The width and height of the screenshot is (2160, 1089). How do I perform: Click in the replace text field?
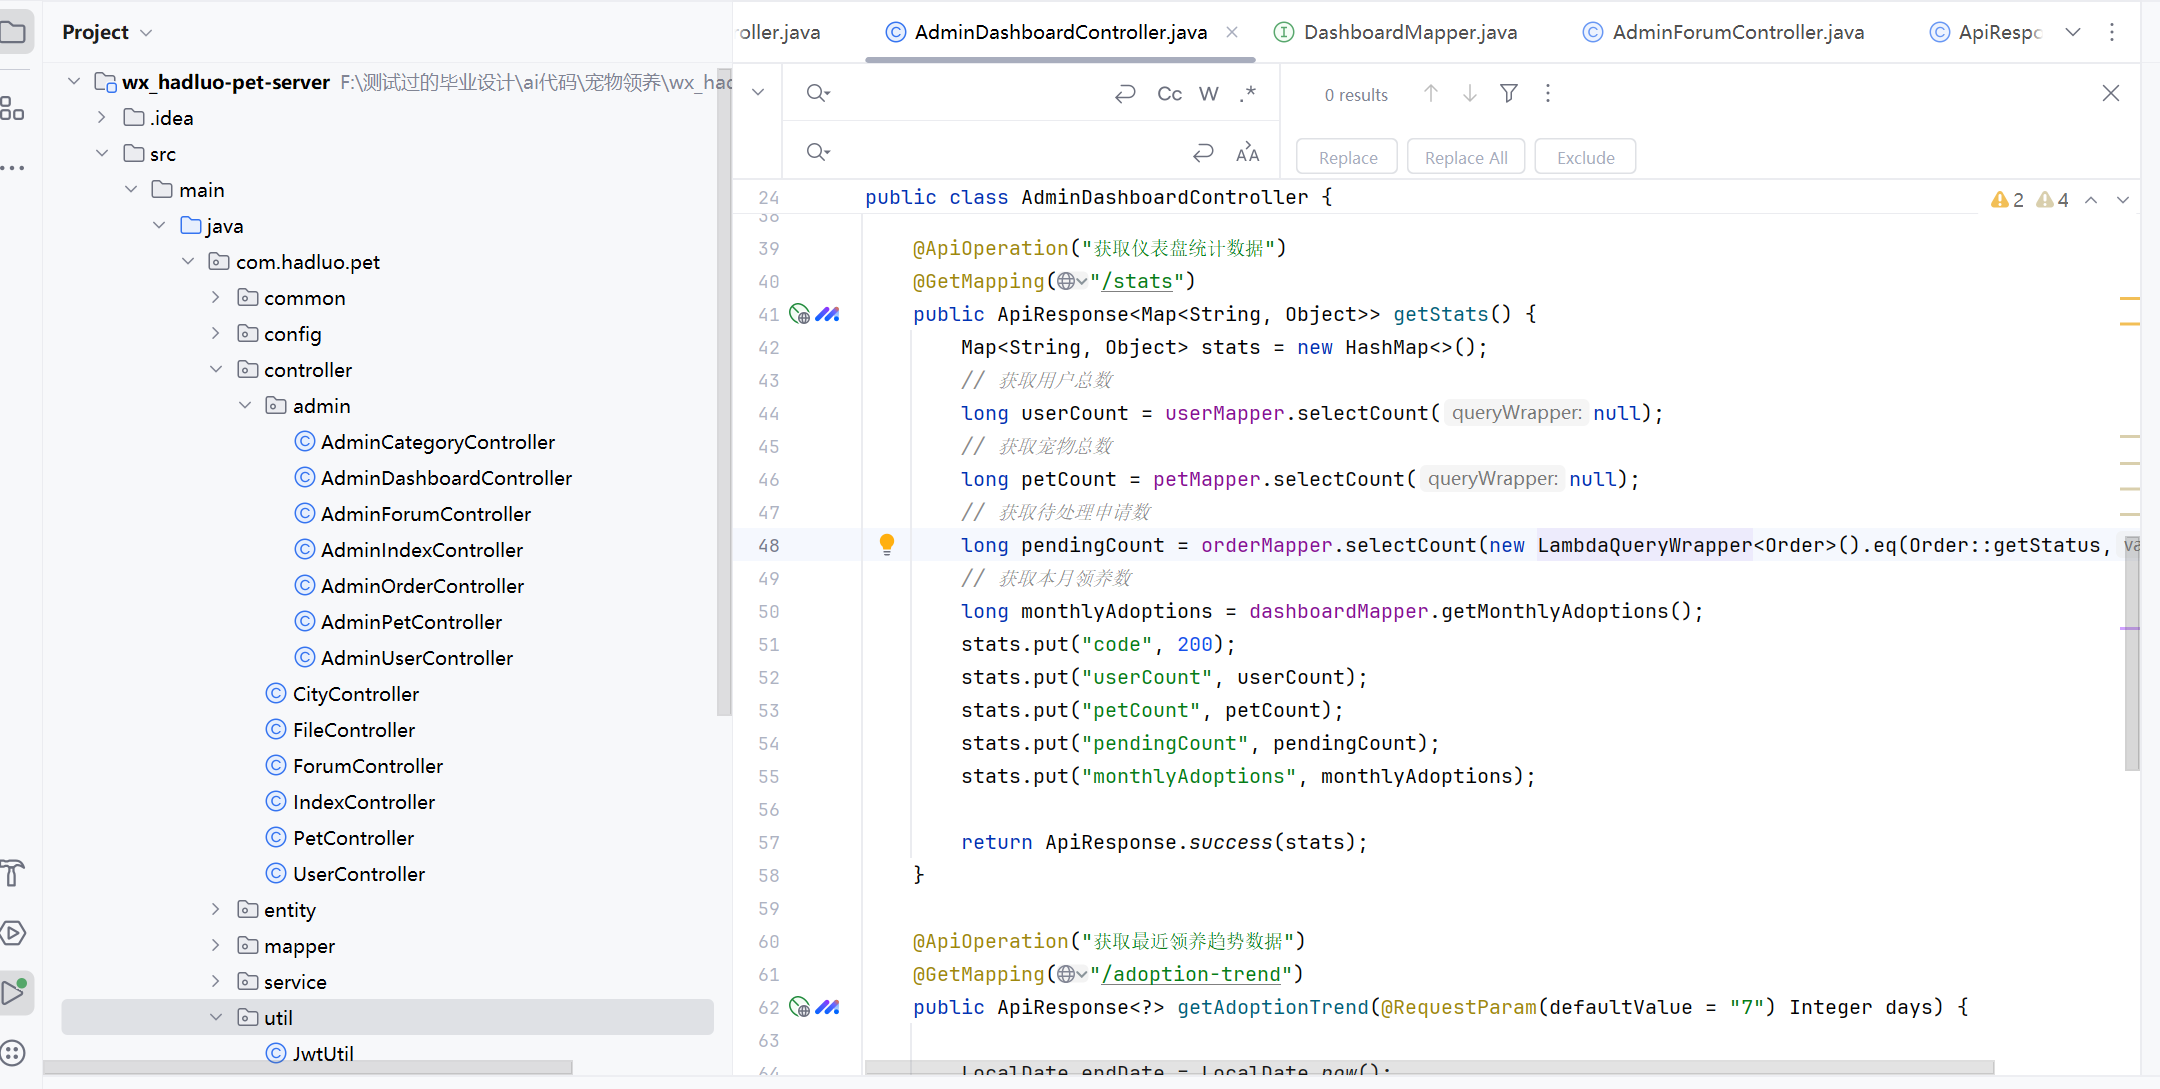[1010, 152]
